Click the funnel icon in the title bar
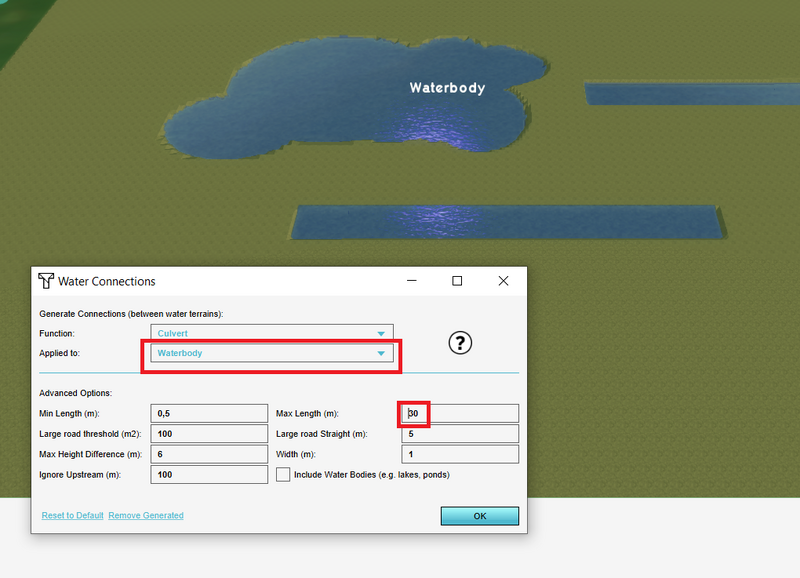800x578 pixels. [x=44, y=281]
